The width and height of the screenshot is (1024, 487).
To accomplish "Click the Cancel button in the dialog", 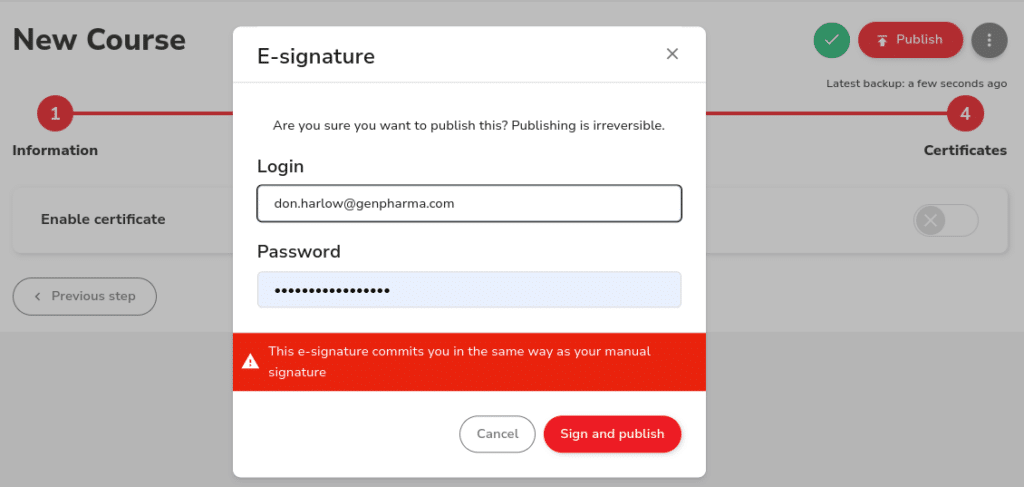I will 497,434.
